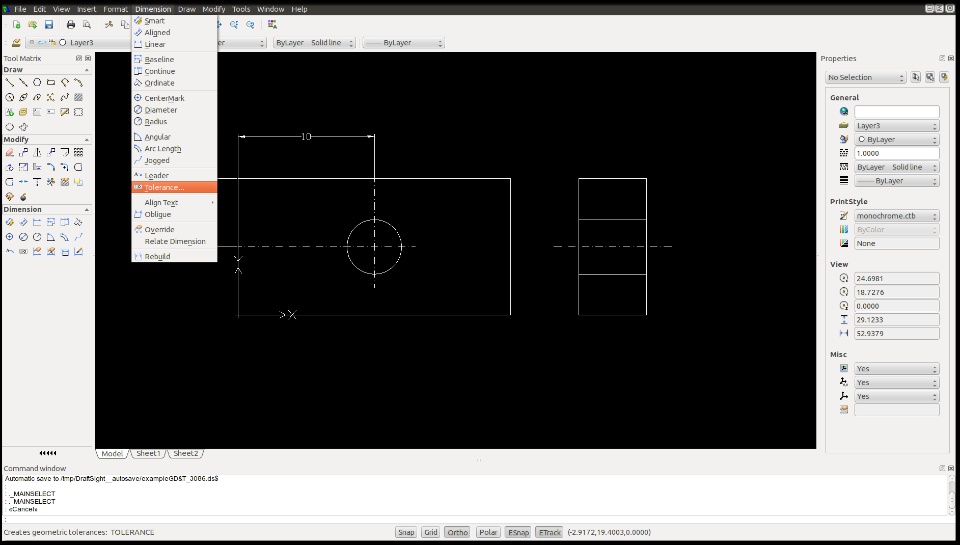Click the arrows button below Tool Matrix
This screenshot has height=545, width=960.
coord(48,453)
